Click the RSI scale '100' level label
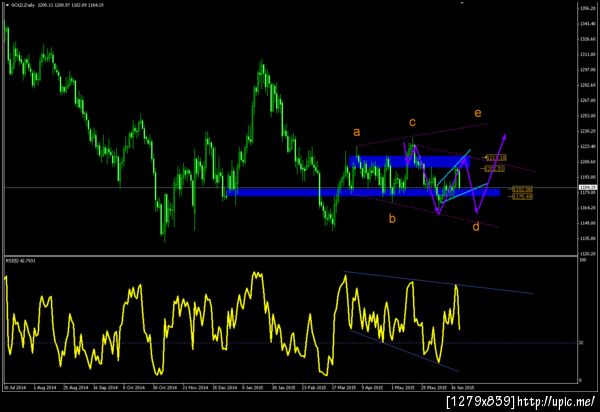The width and height of the screenshot is (600, 412). tap(582, 260)
